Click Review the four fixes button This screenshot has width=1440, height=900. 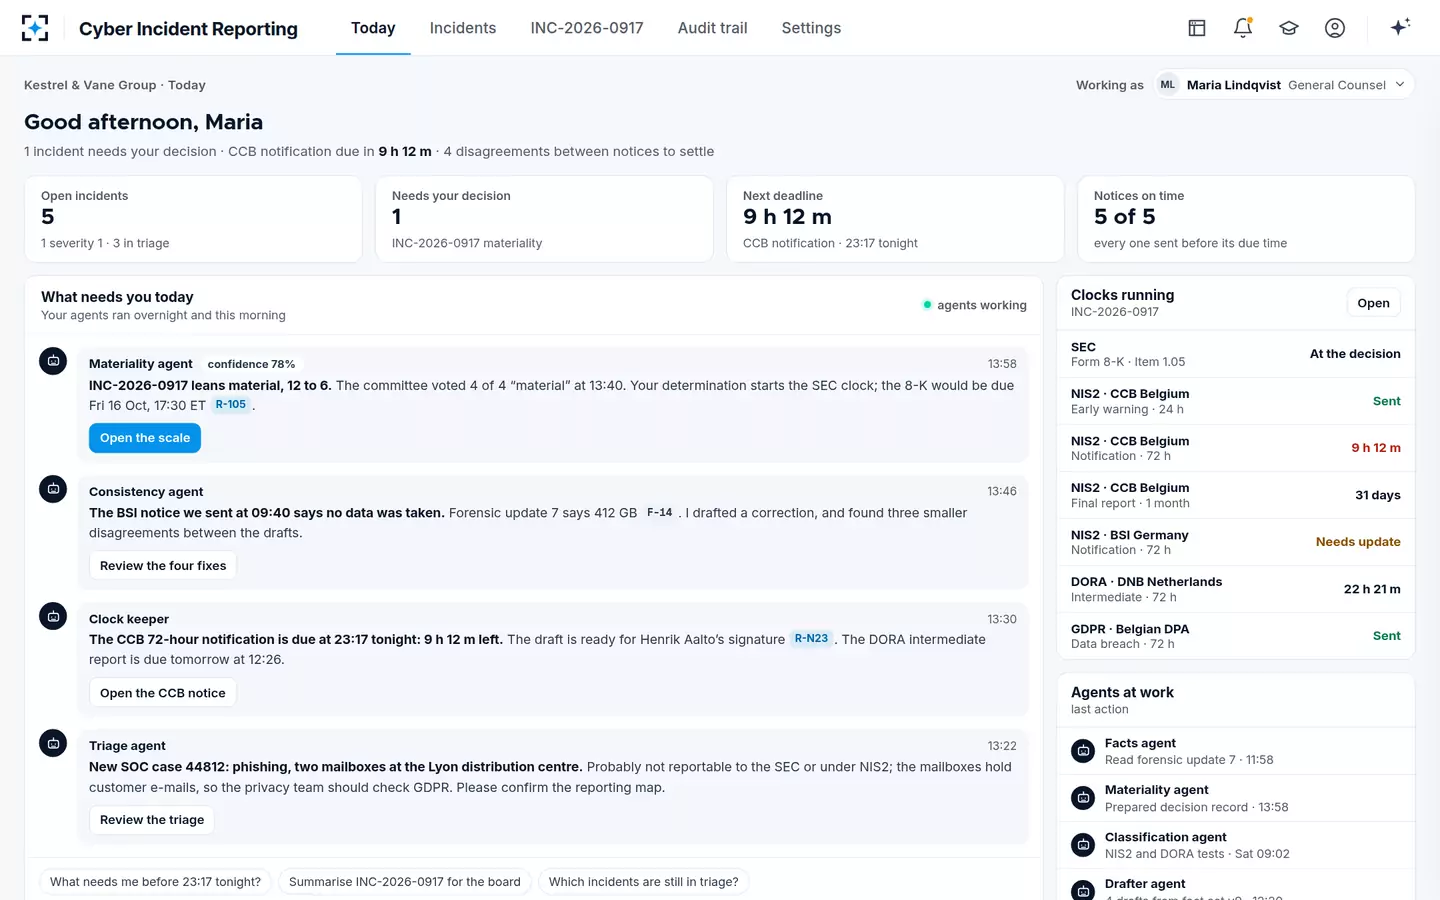[x=163, y=566]
